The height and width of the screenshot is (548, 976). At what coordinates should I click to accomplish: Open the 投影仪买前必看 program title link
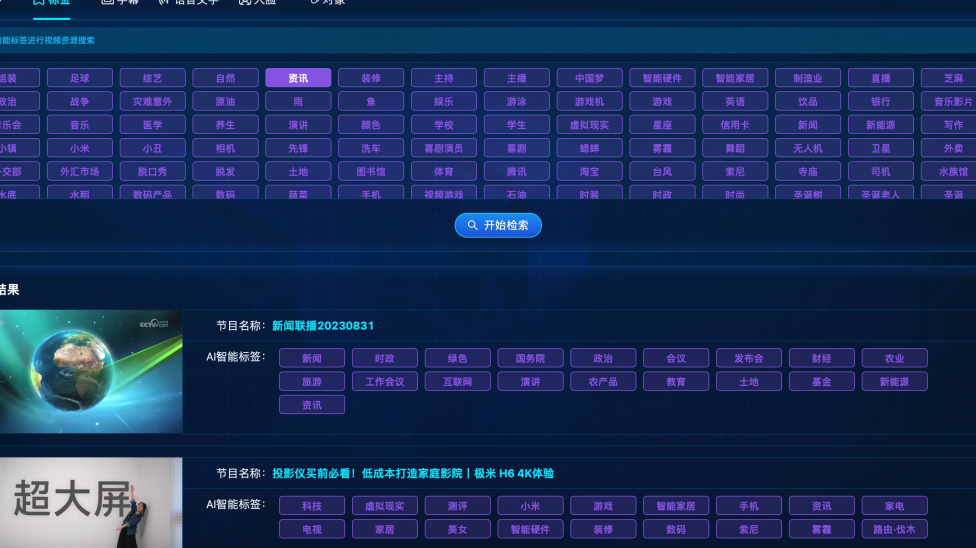coord(413,473)
